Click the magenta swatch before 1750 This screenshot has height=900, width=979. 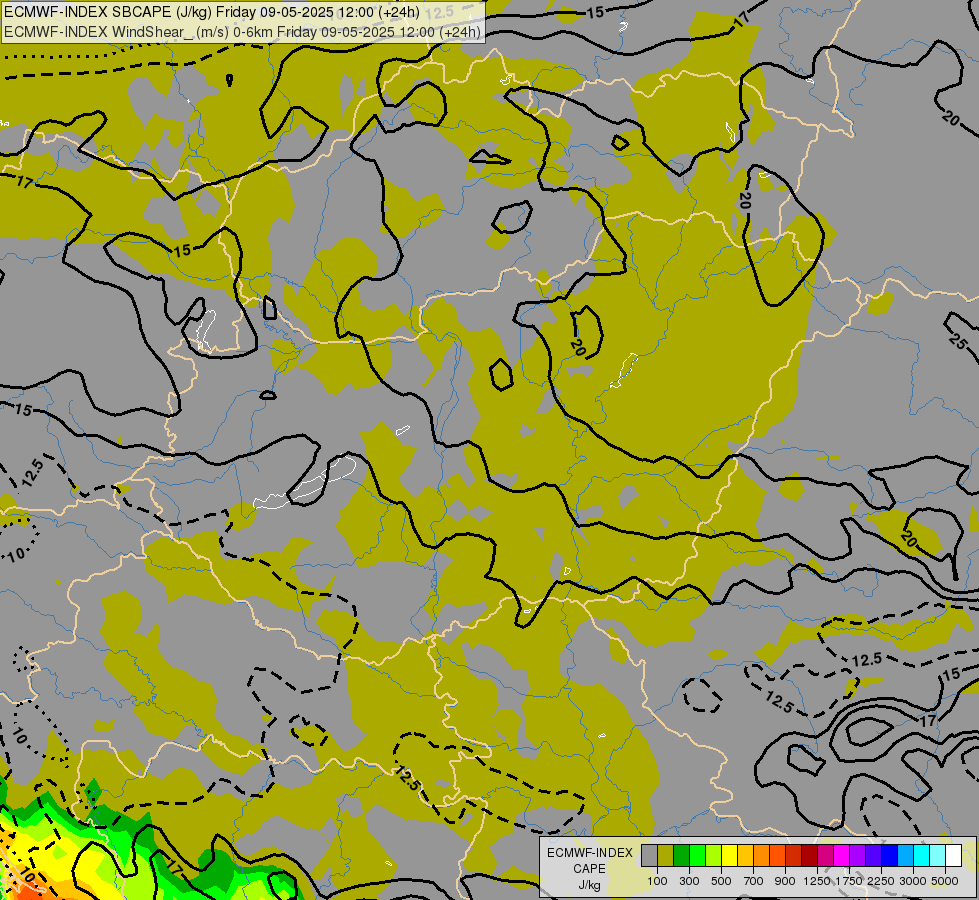tap(842, 856)
